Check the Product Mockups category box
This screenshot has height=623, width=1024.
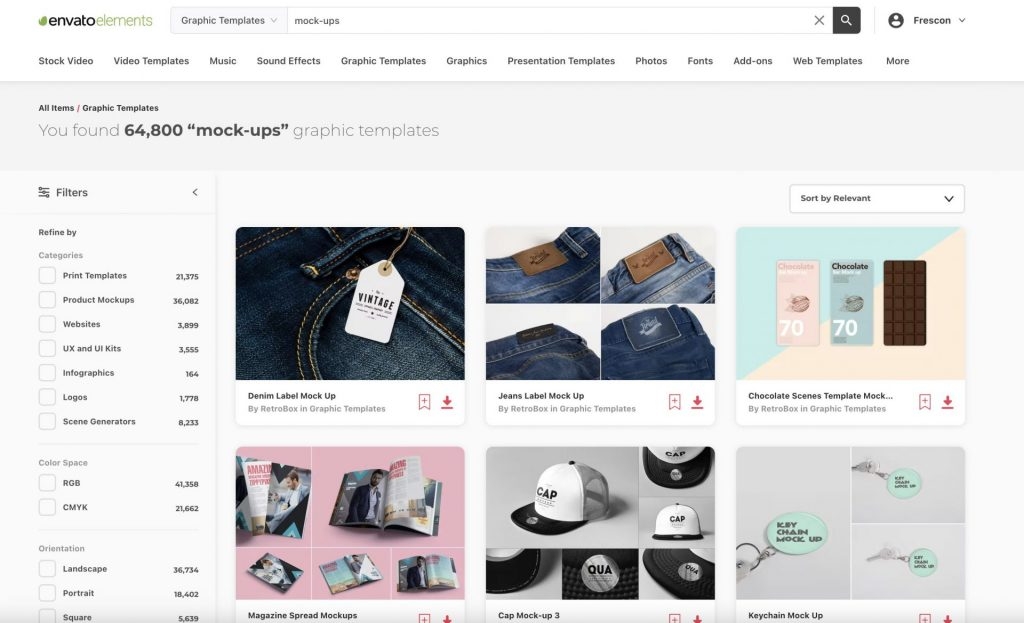pyautogui.click(x=47, y=300)
